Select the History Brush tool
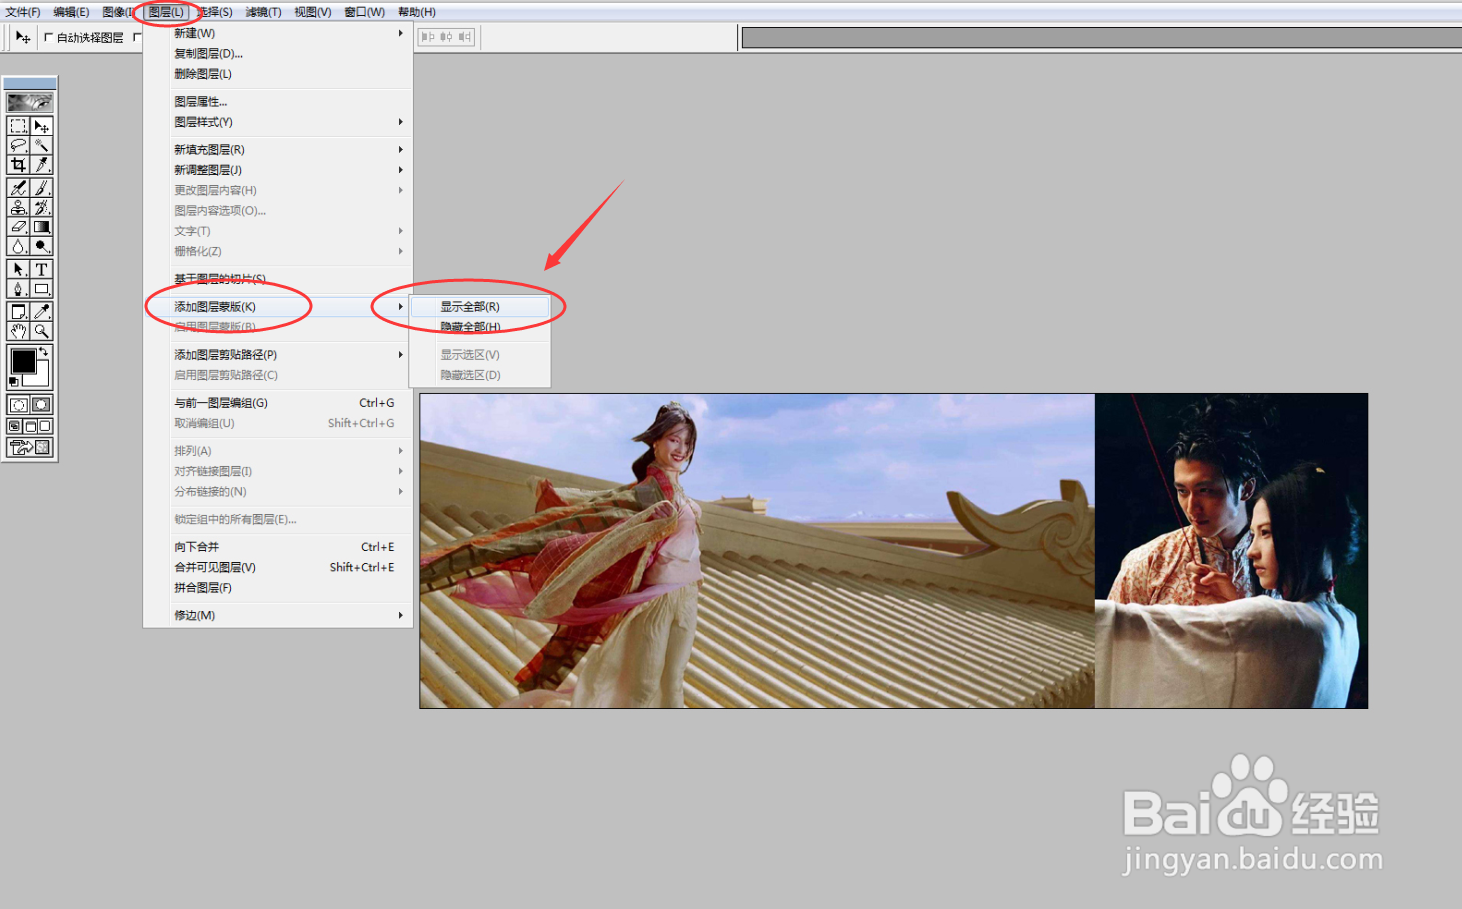This screenshot has height=909, width=1462. coord(41,207)
